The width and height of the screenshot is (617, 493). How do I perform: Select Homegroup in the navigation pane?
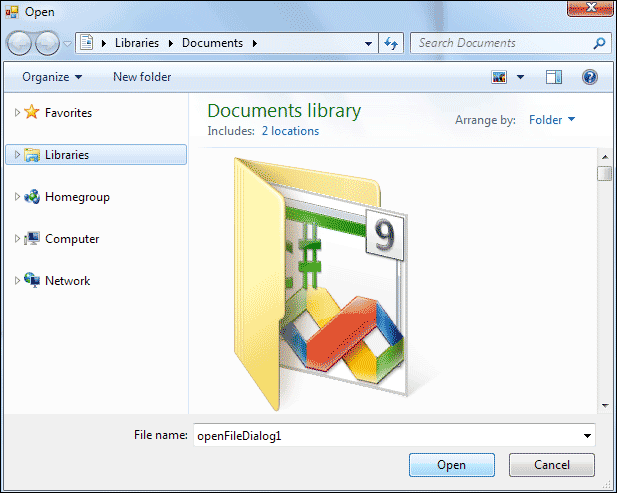77,197
